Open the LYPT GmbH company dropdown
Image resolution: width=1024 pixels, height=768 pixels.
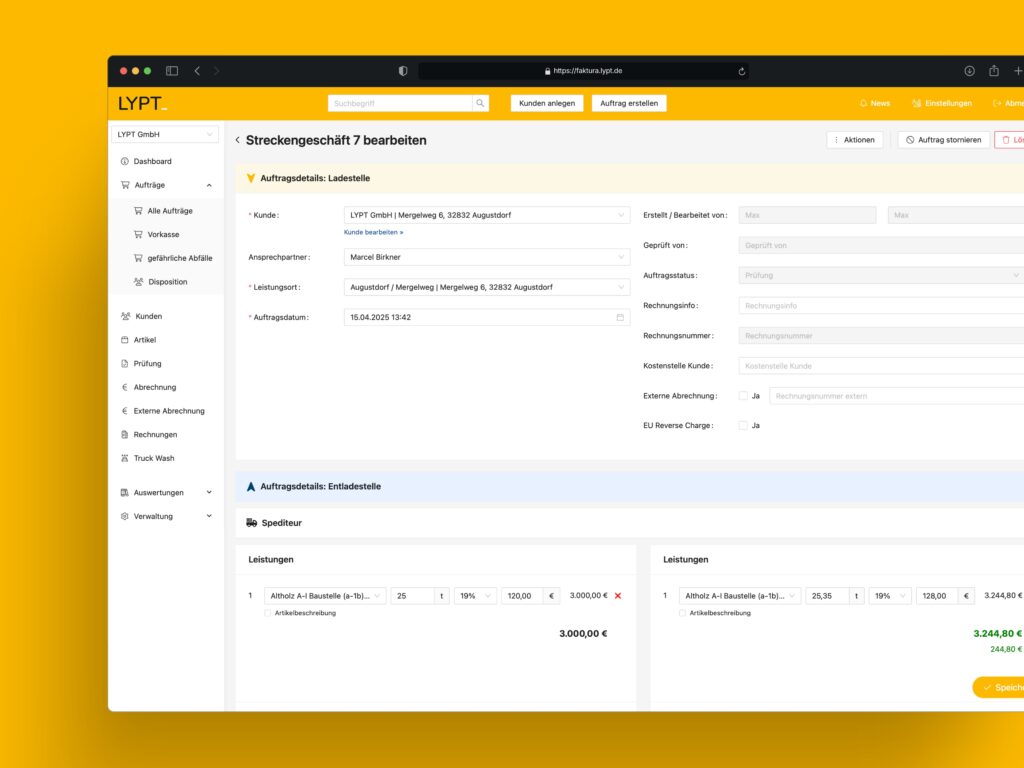(x=164, y=134)
